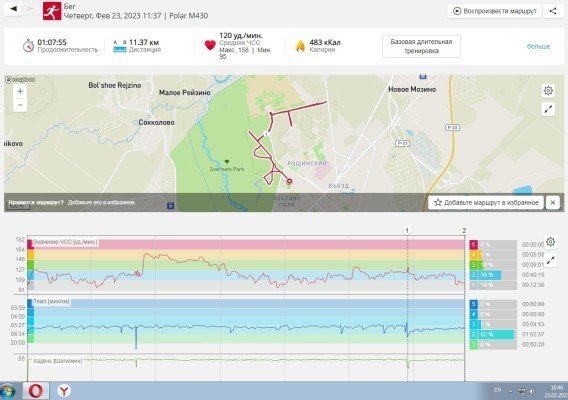Close the favorite route banner

click(x=552, y=203)
